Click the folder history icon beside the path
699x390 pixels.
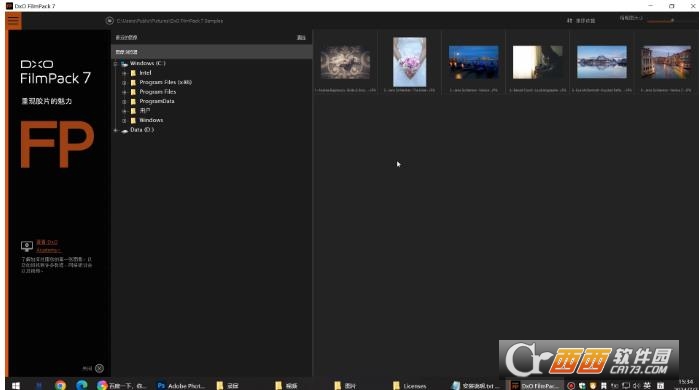pos(109,21)
